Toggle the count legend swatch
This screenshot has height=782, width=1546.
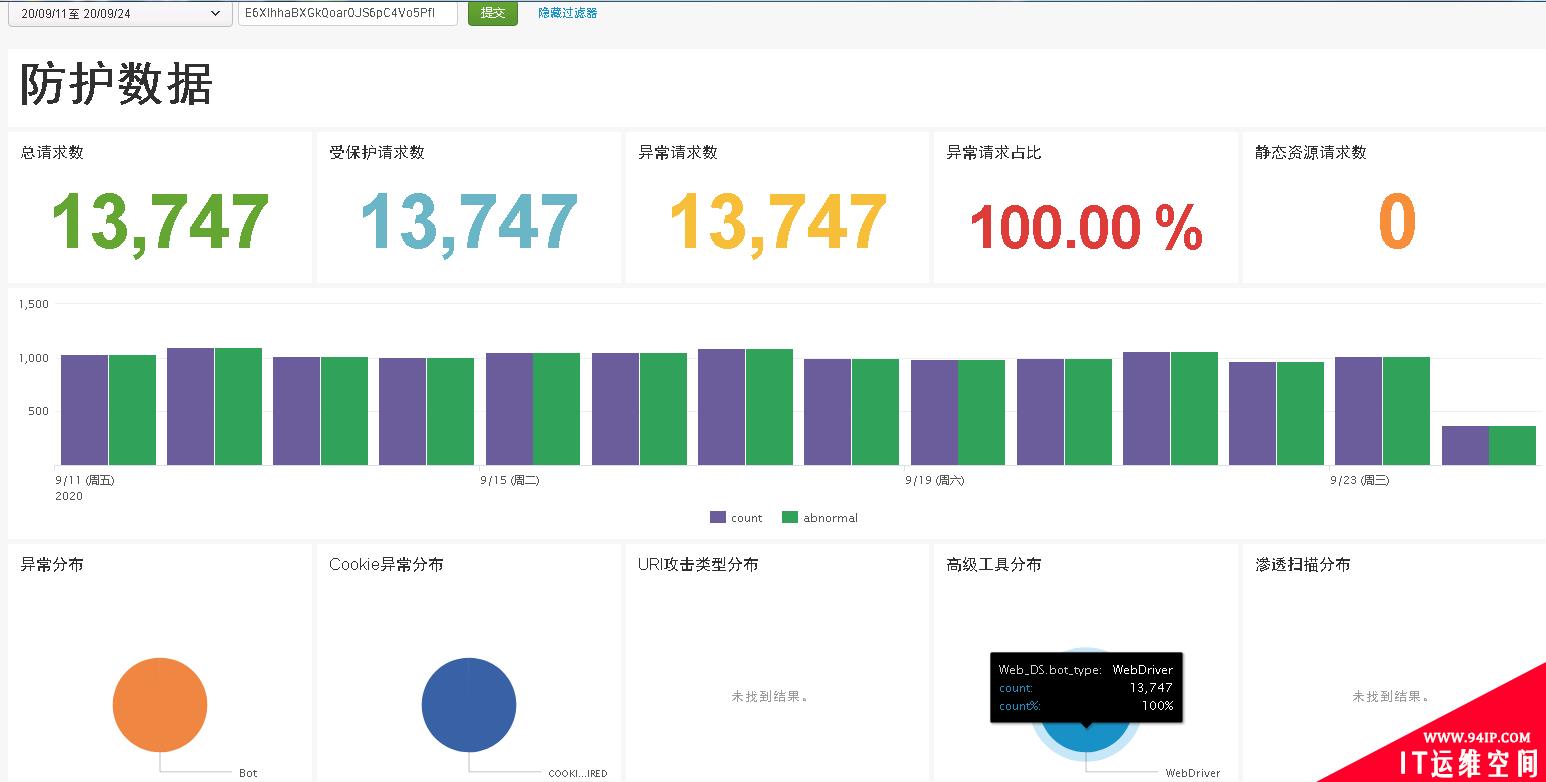point(718,517)
